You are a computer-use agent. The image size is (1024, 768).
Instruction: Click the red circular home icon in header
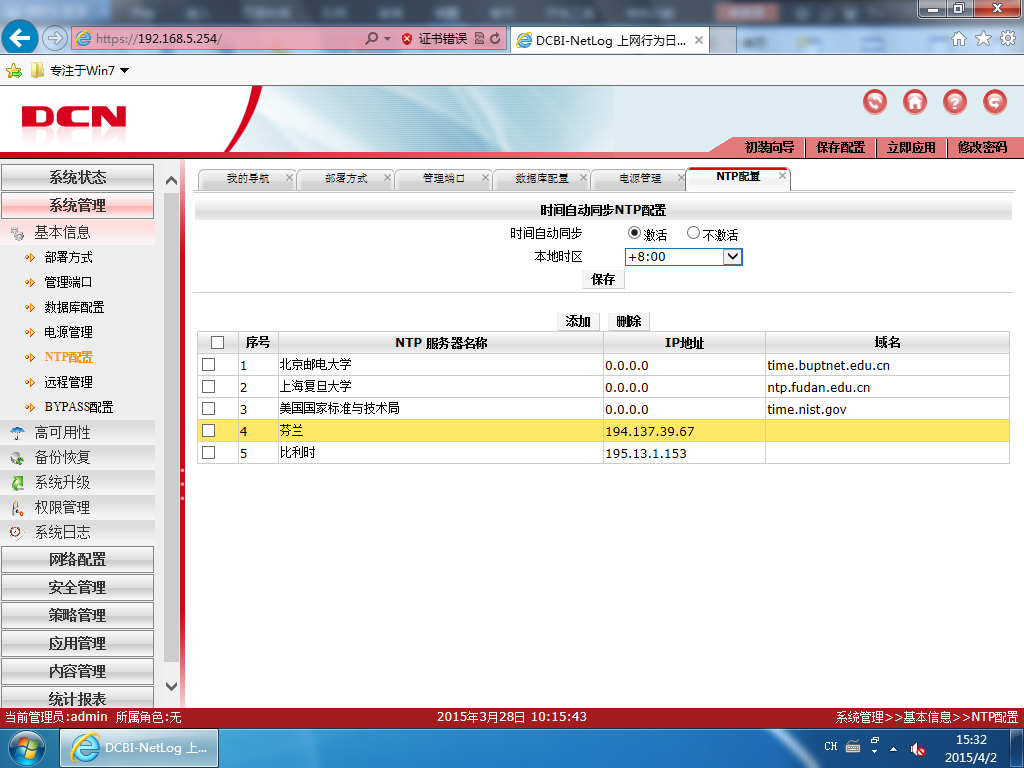click(x=915, y=102)
